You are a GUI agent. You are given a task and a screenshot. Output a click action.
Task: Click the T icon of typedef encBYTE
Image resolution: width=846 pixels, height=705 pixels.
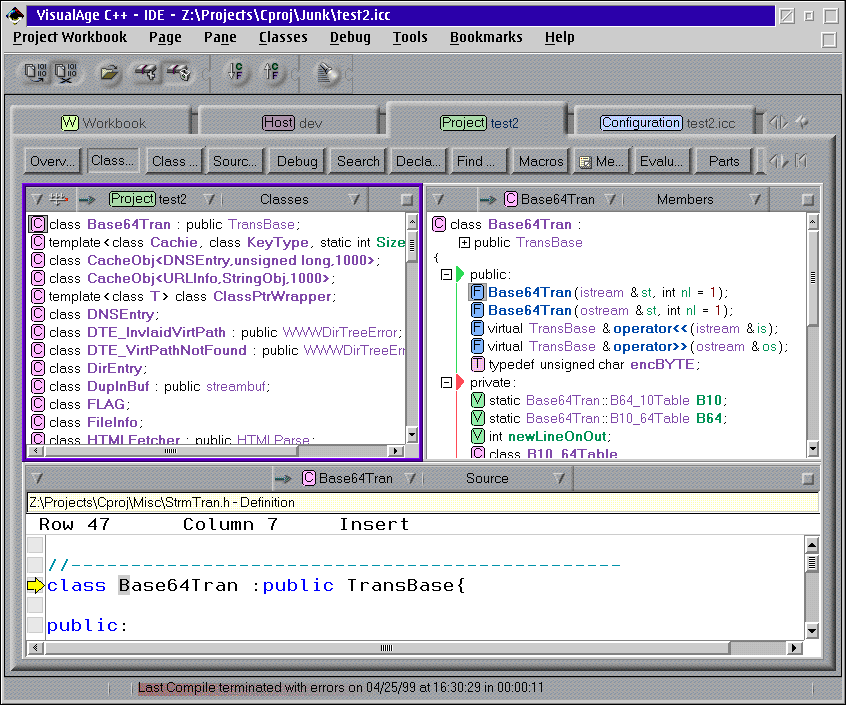click(x=477, y=364)
